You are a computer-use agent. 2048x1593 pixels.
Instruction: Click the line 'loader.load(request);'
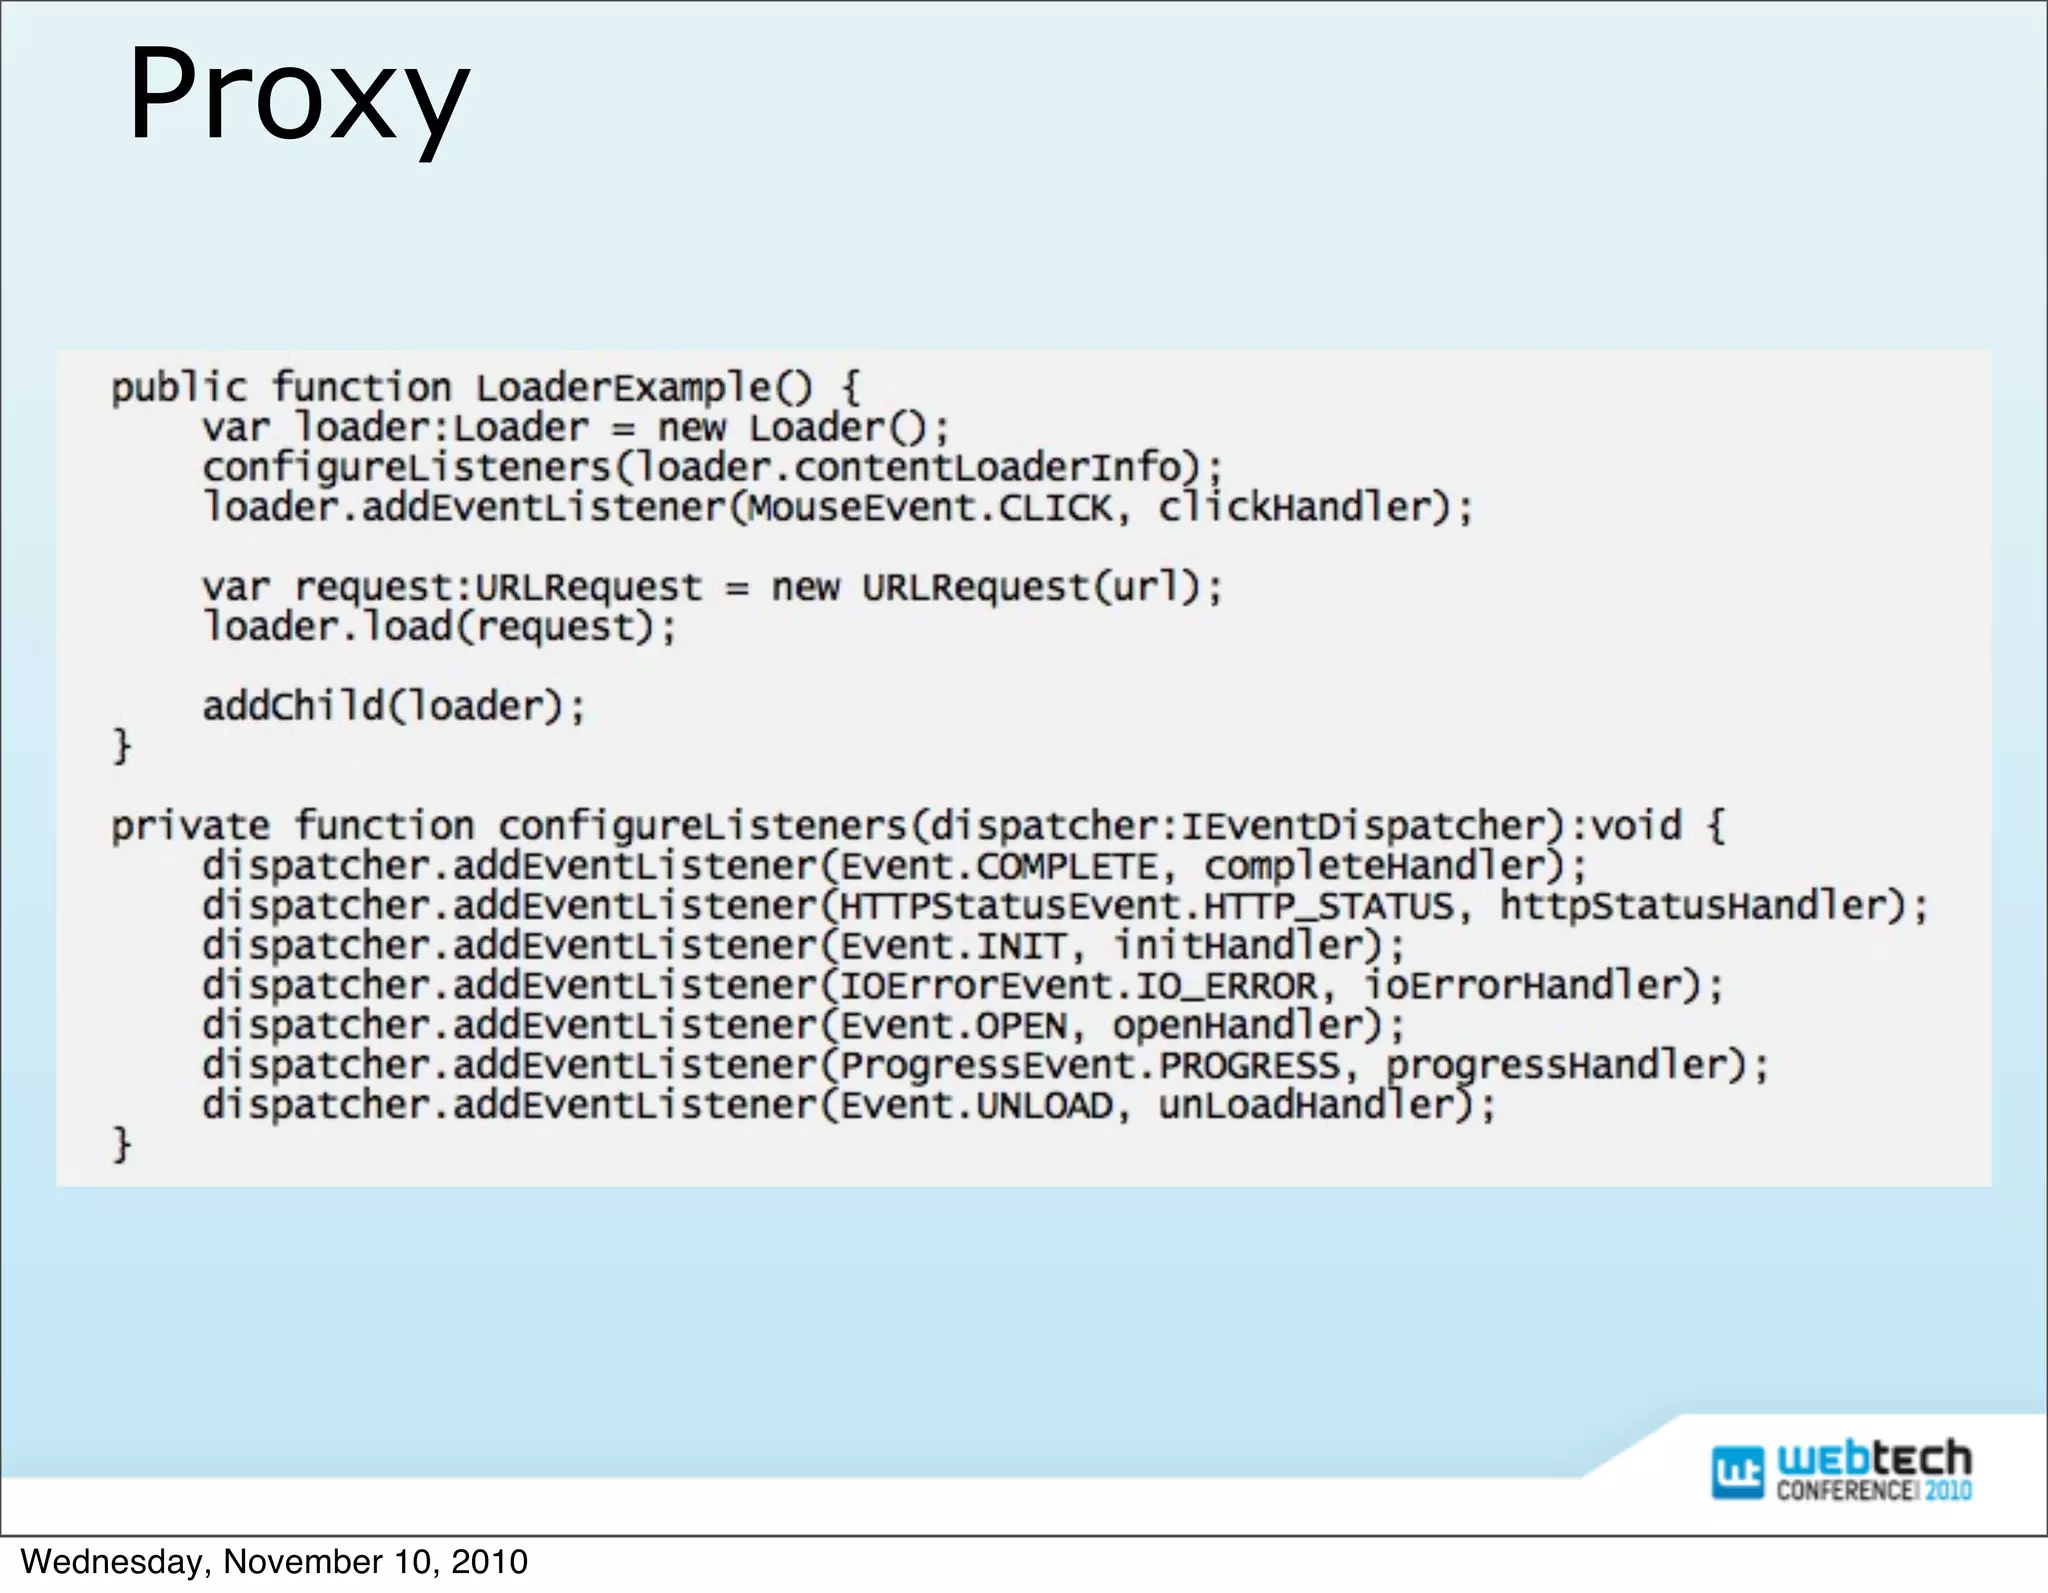pyautogui.click(x=440, y=627)
